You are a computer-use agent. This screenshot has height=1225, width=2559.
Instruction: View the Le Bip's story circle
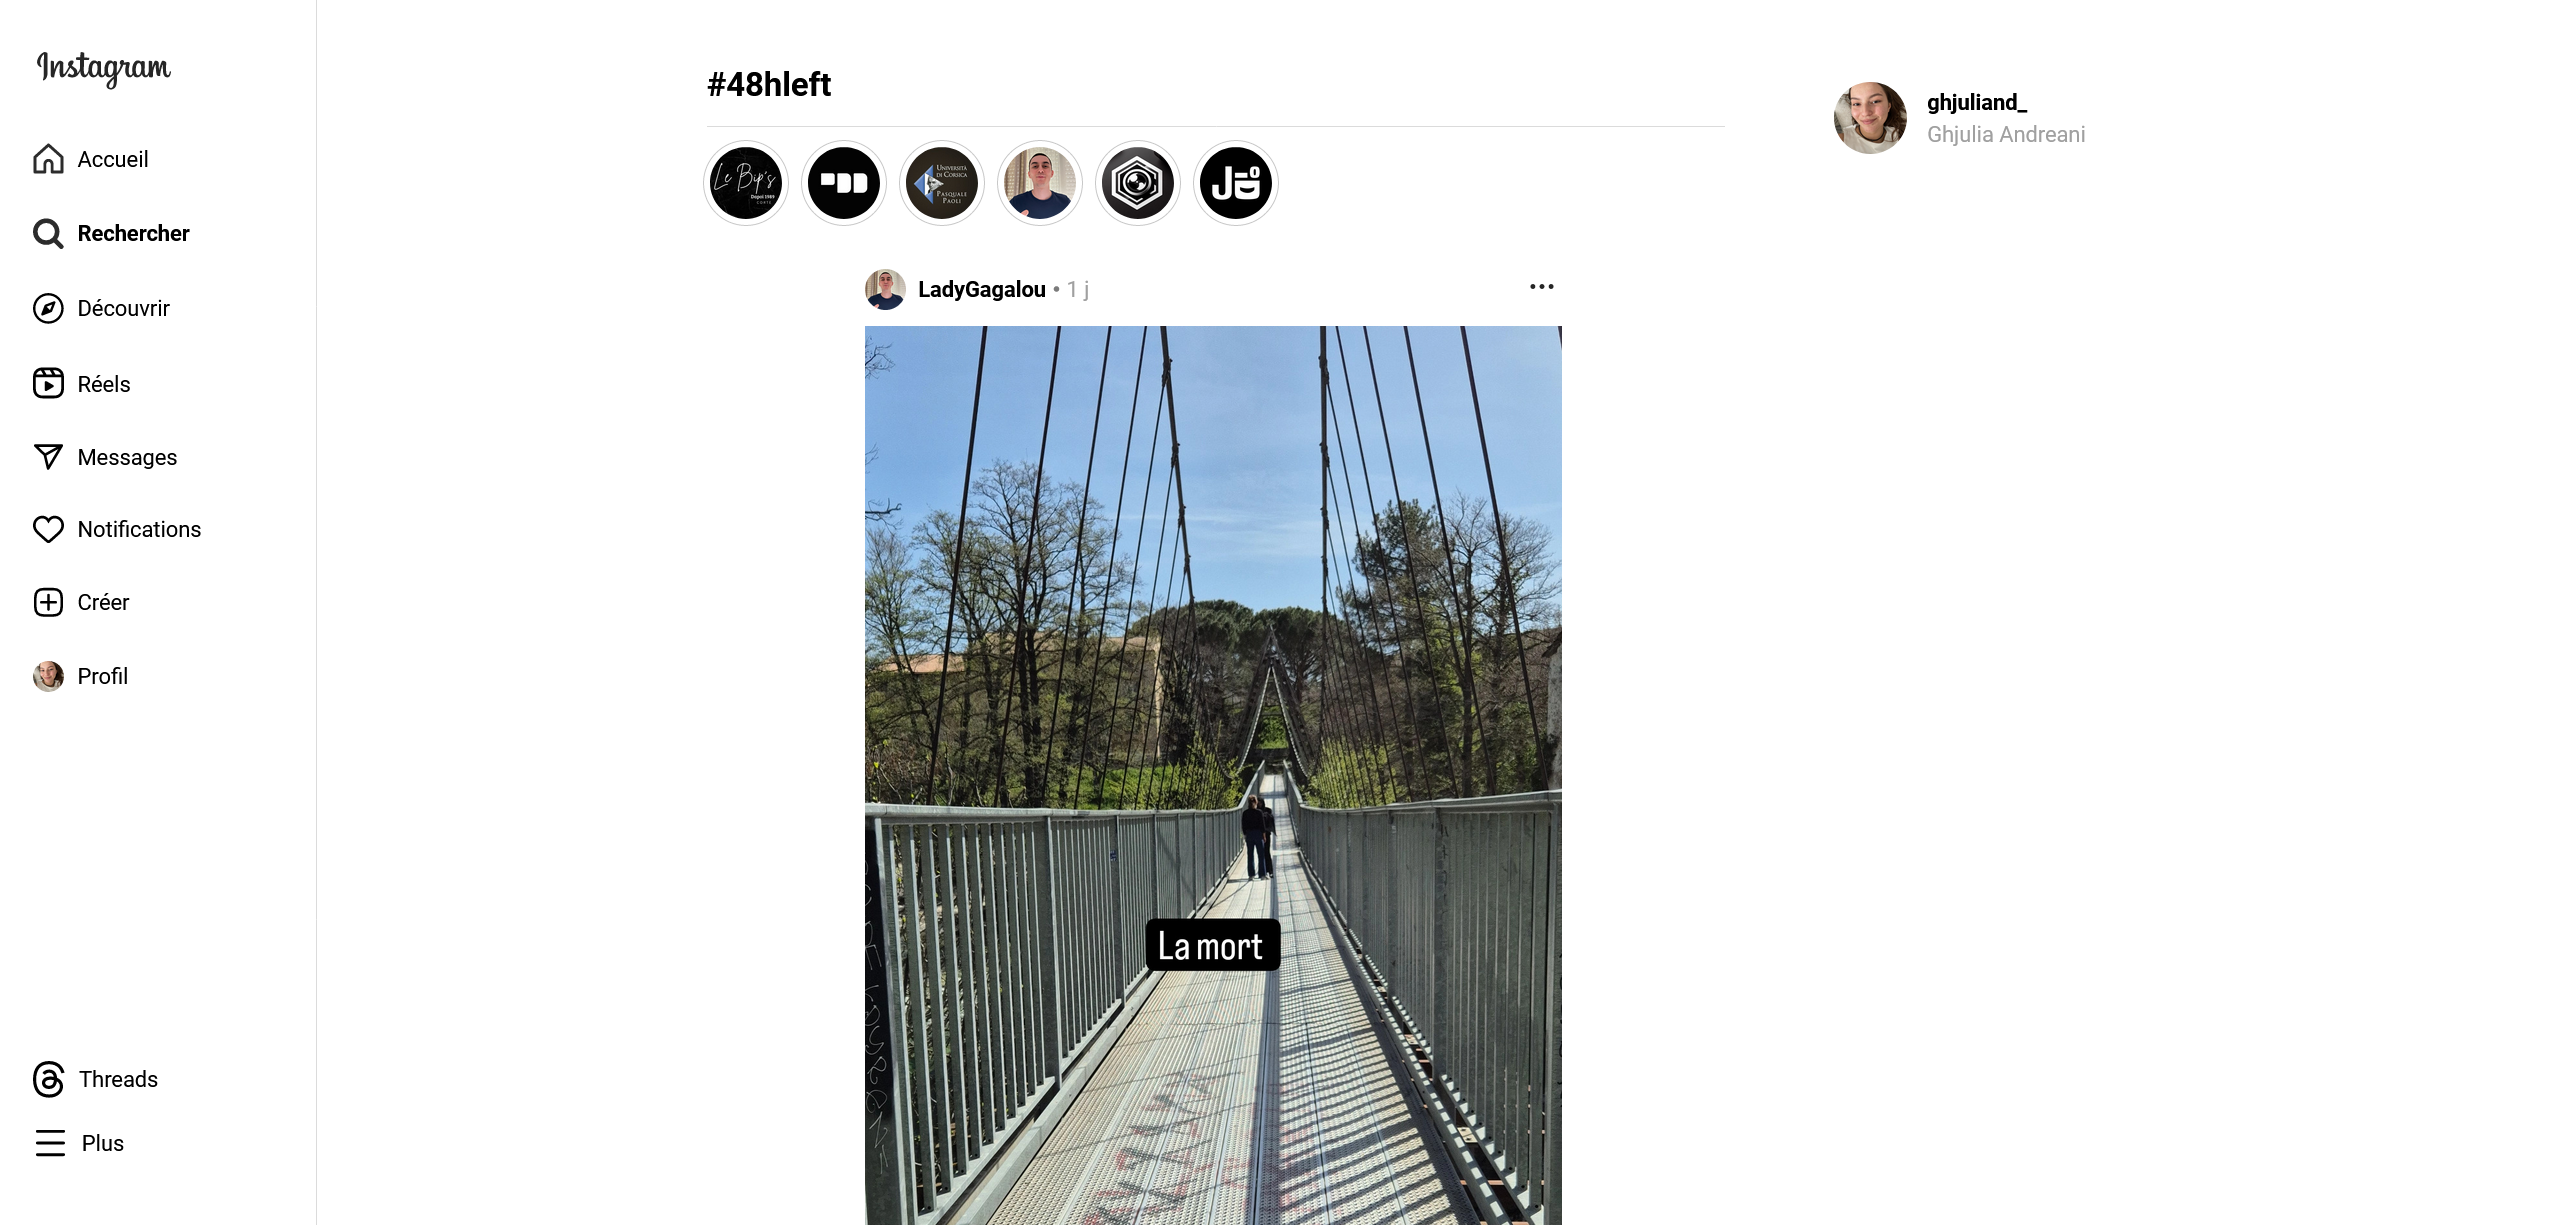(x=745, y=183)
